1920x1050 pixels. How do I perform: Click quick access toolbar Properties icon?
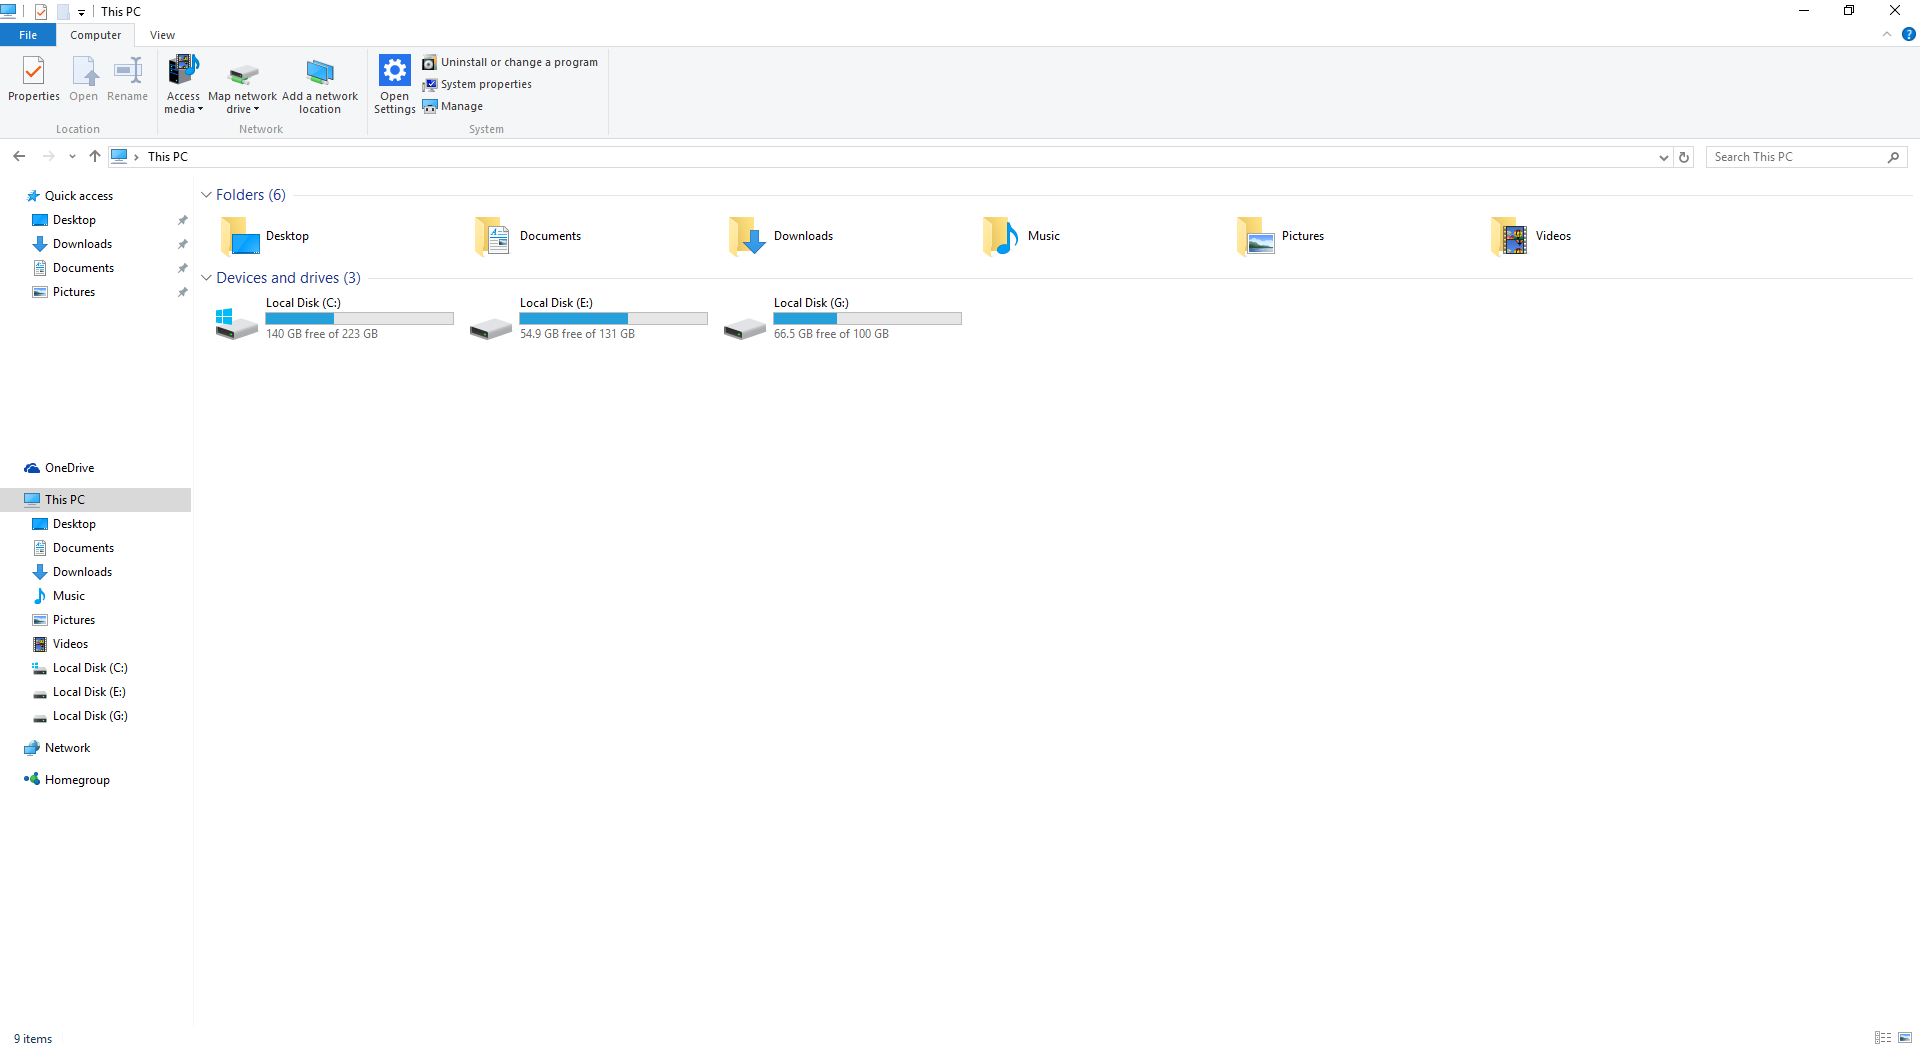pyautogui.click(x=41, y=12)
